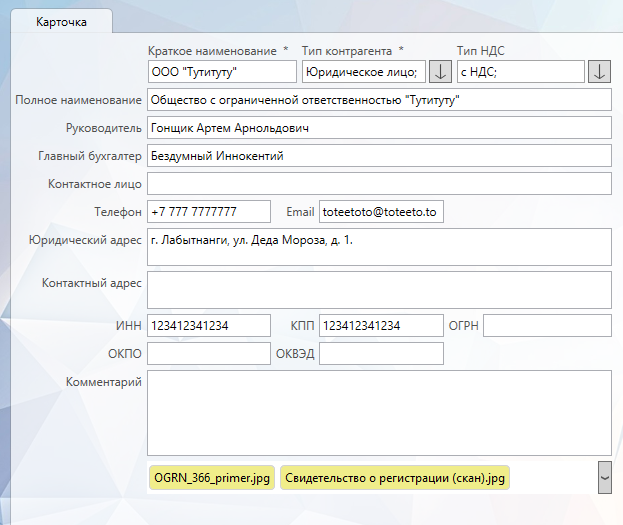623x525 pixels.
Task: Open the Тип НДС dropdown arrow
Action: [x=598, y=72]
